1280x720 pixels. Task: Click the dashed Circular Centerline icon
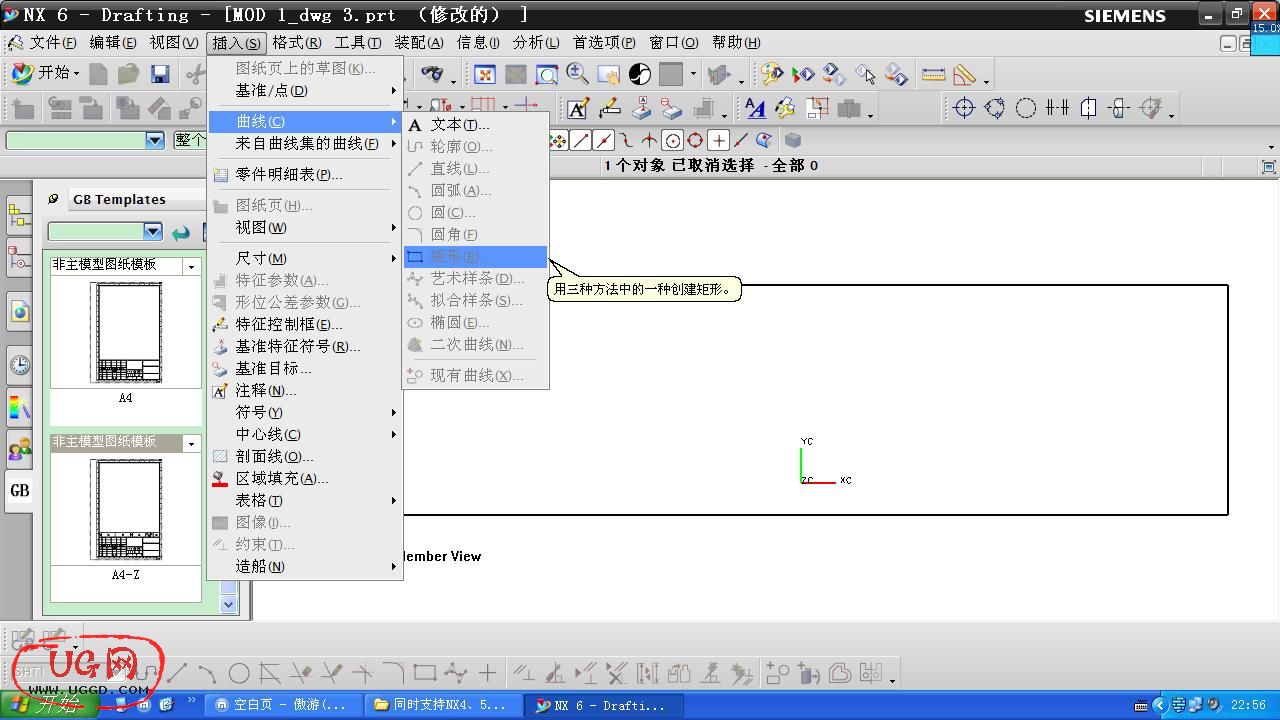(x=1026, y=108)
